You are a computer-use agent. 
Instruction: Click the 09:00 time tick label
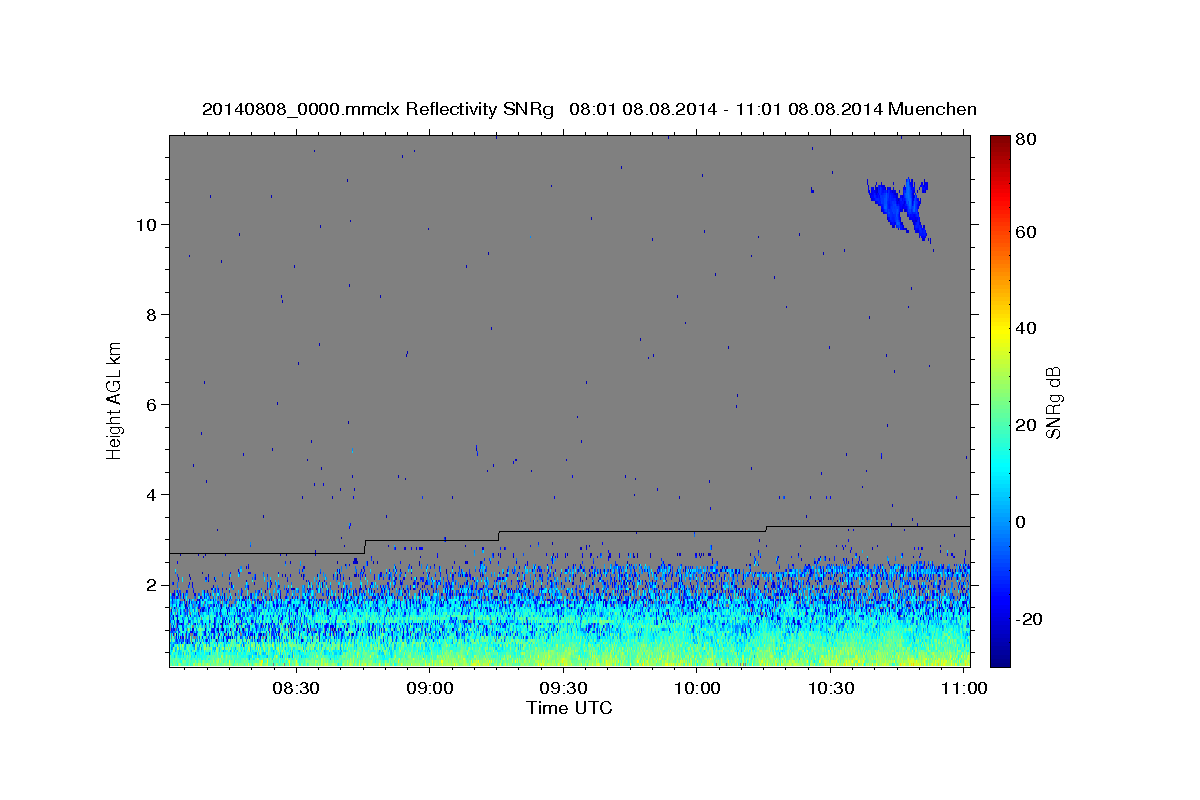(x=430, y=688)
